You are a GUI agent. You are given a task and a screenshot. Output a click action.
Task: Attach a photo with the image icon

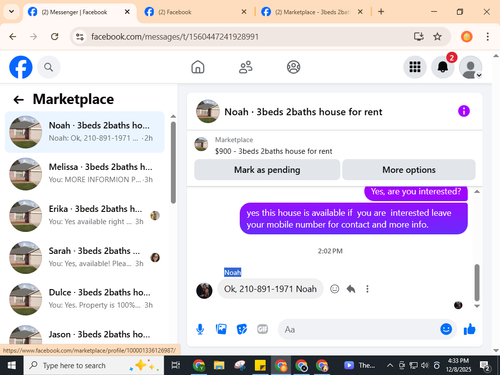coord(221,329)
